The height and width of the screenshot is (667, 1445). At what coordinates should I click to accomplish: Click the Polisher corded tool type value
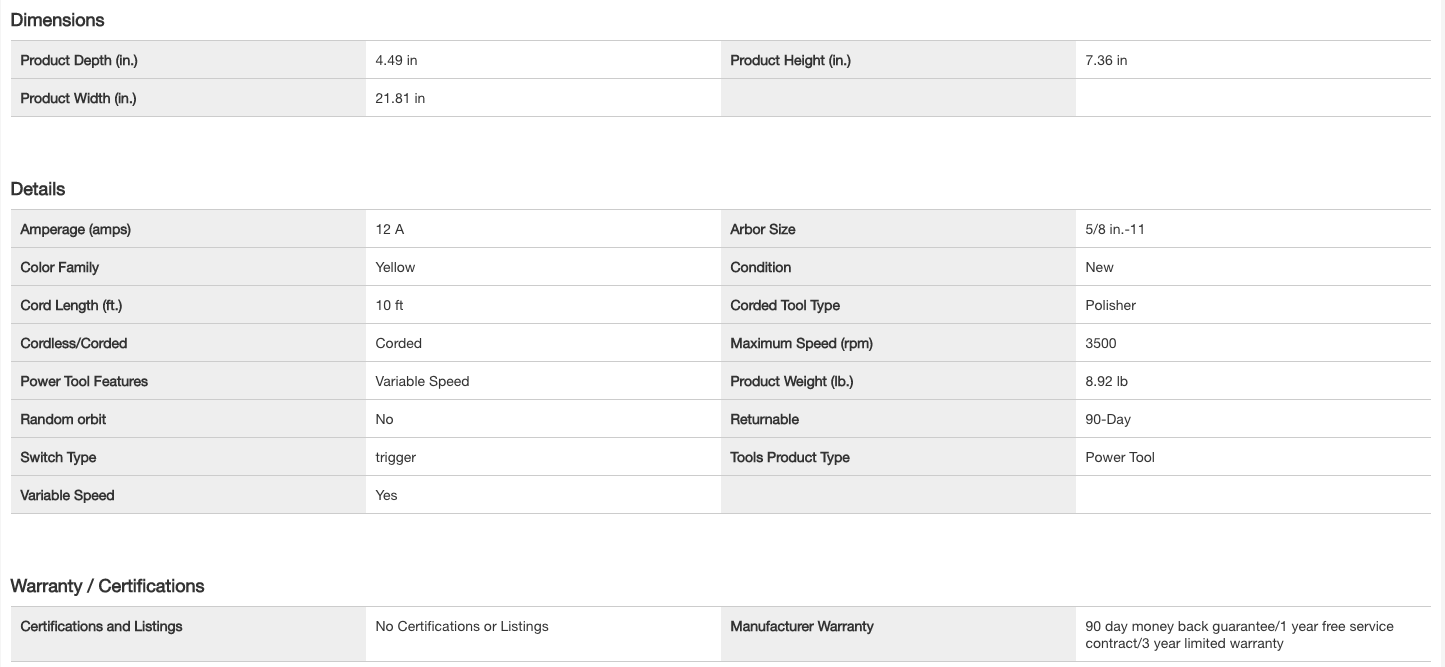[x=1110, y=305]
